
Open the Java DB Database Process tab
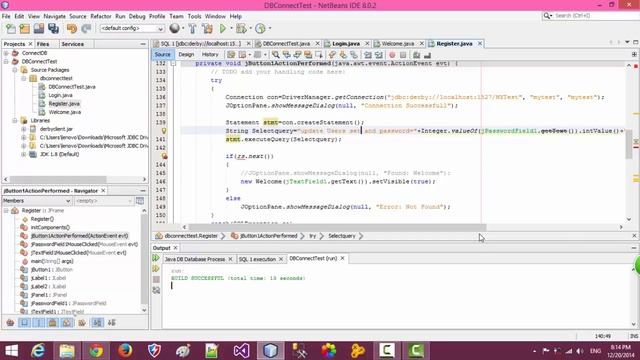195,259
